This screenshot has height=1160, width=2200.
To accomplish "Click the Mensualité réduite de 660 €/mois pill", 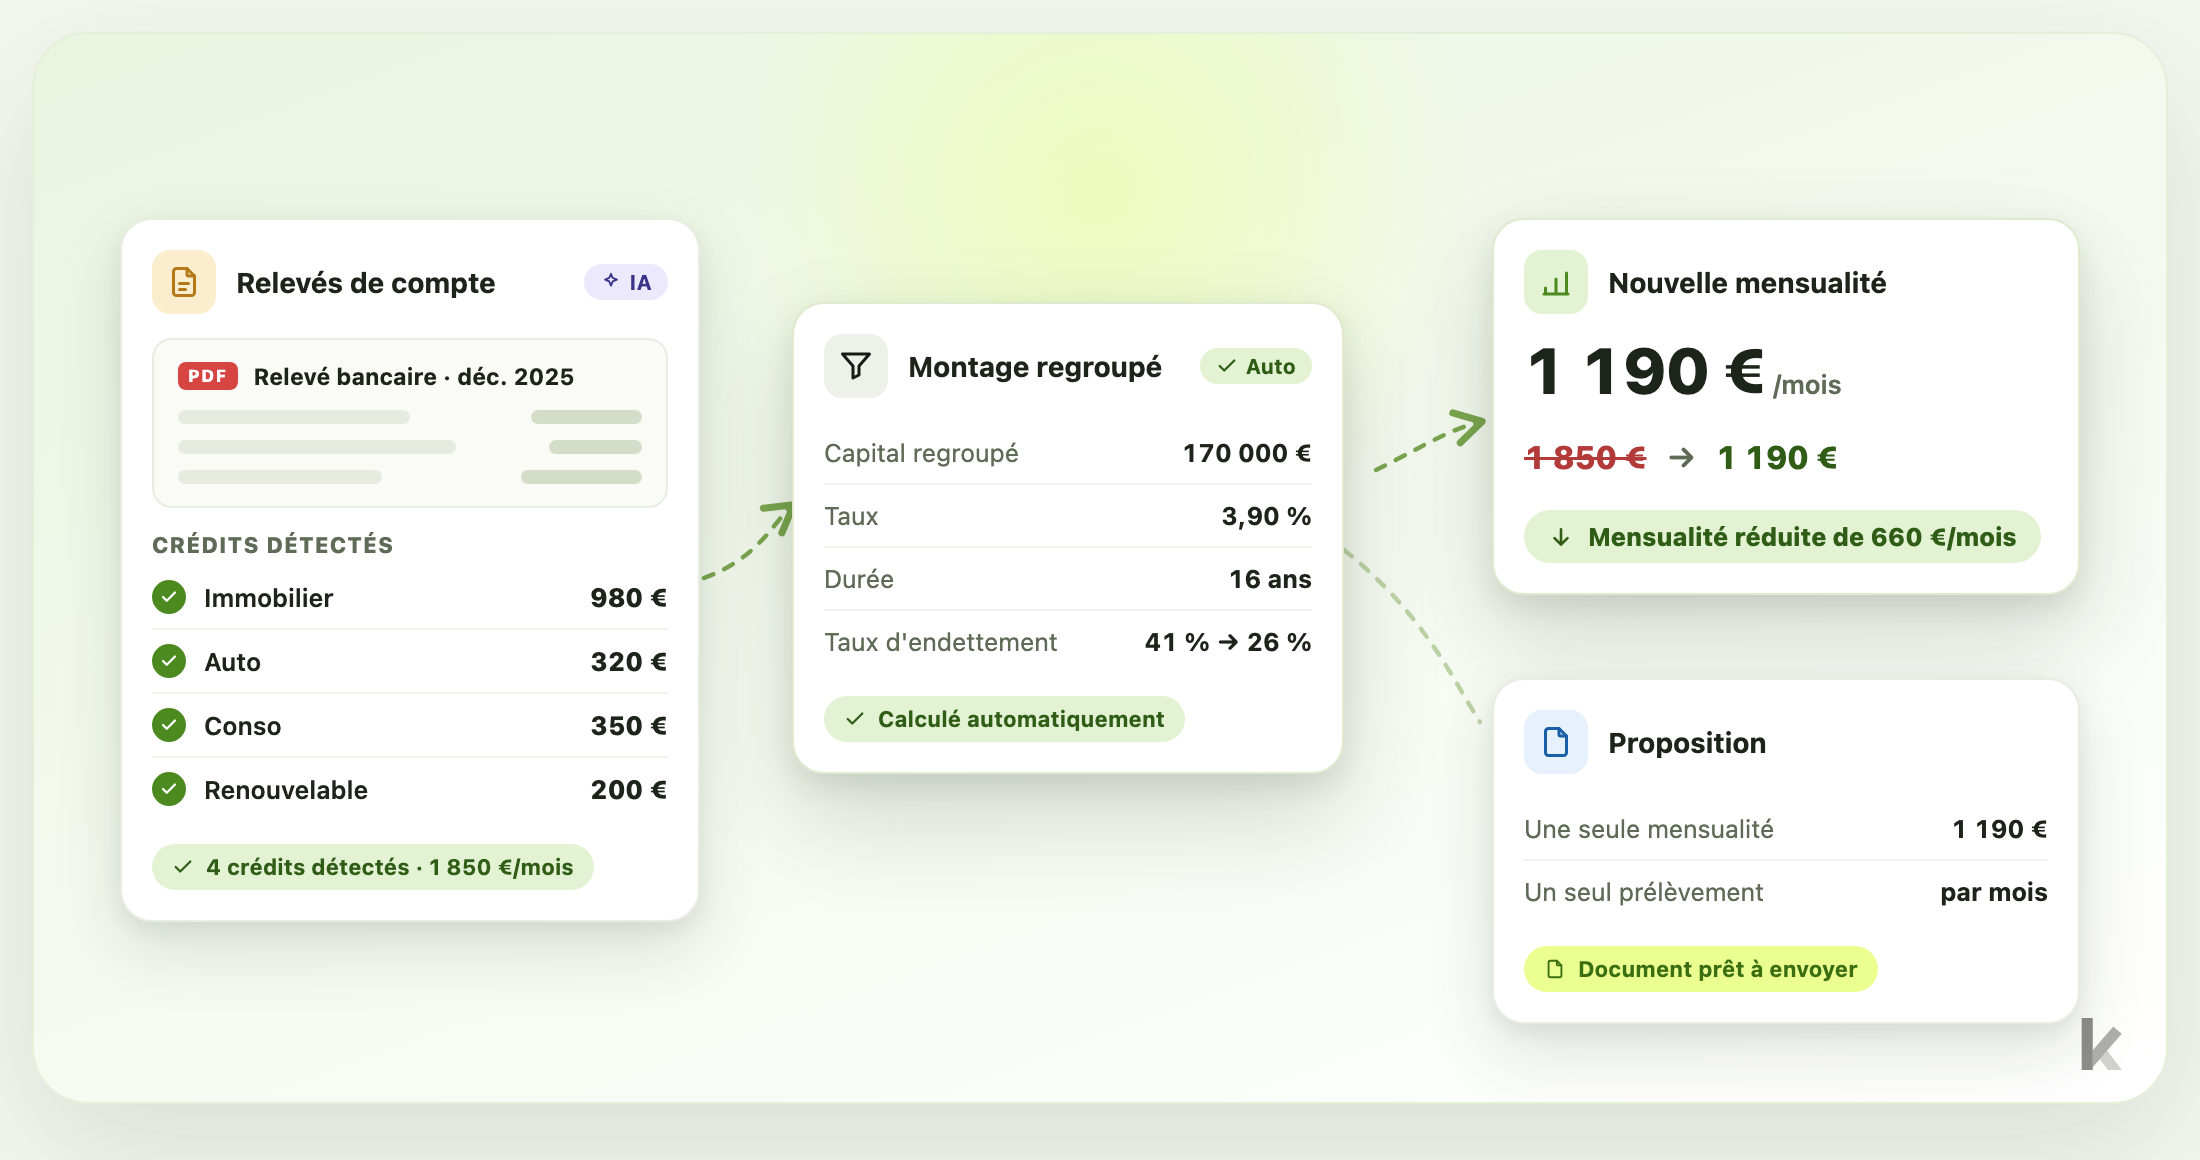I will coord(1782,537).
